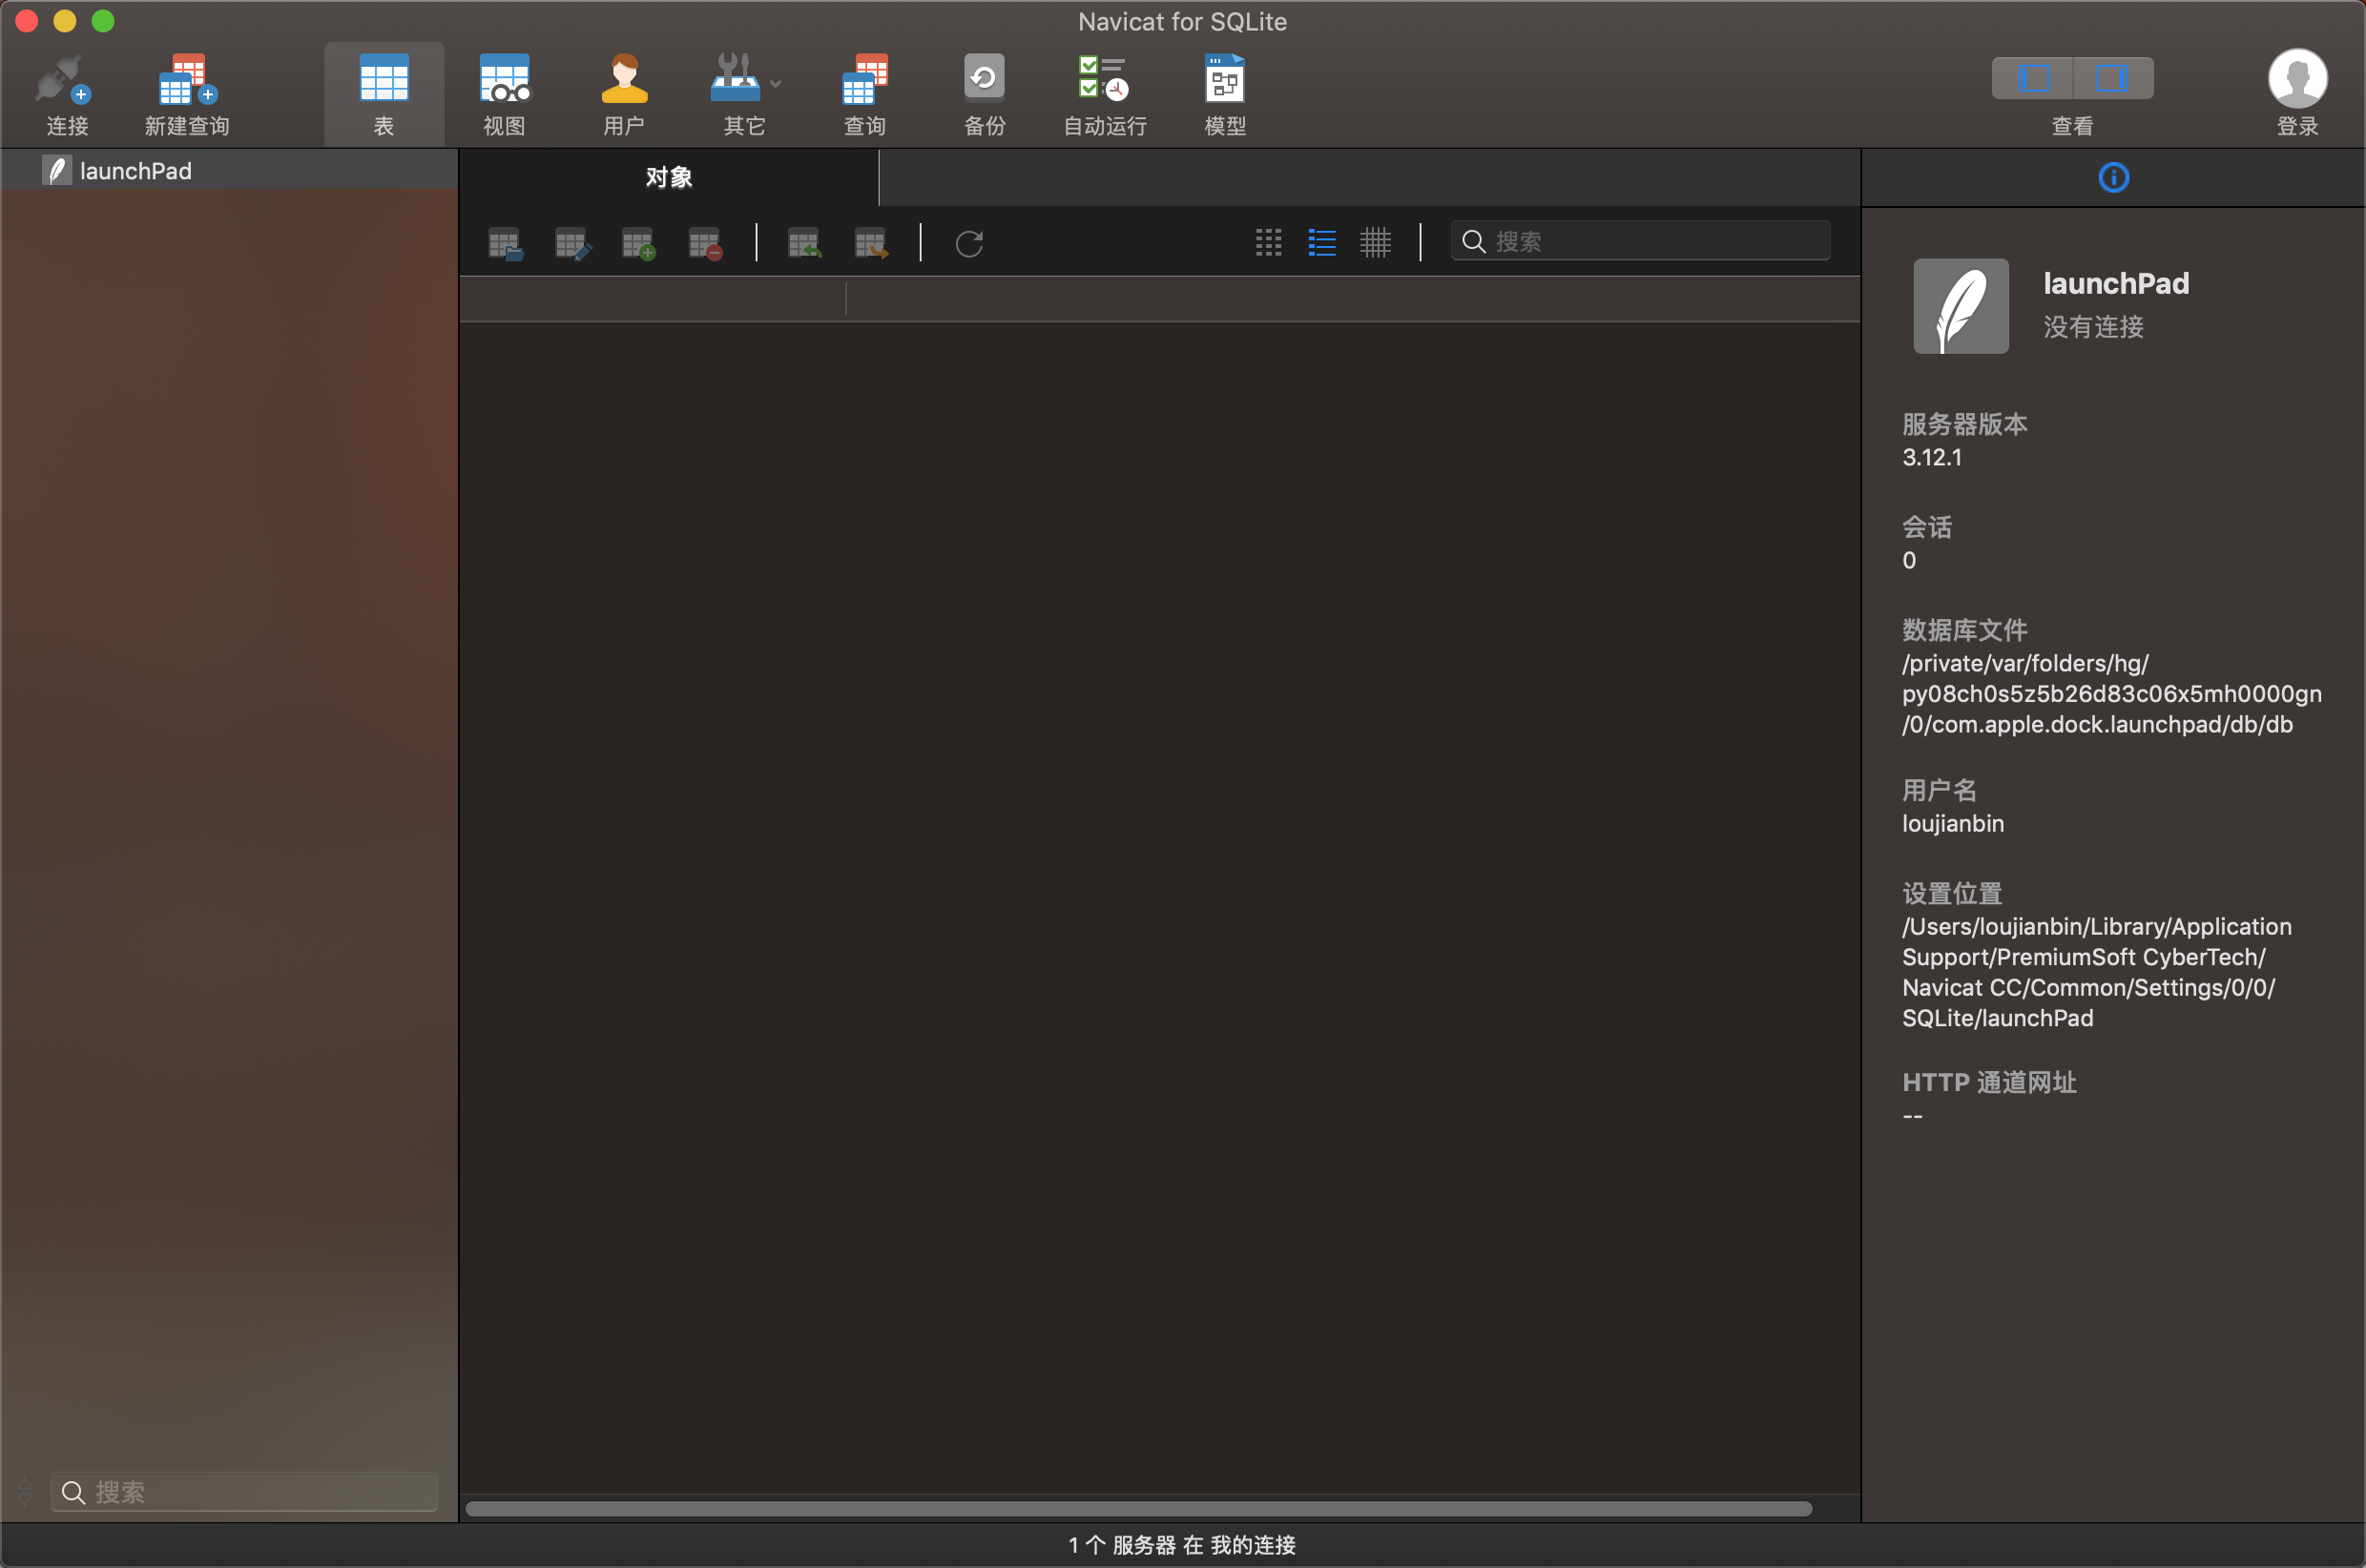Click the 登录 (Sign in) avatar
This screenshot has width=2366, height=1568.
pos(2297,78)
